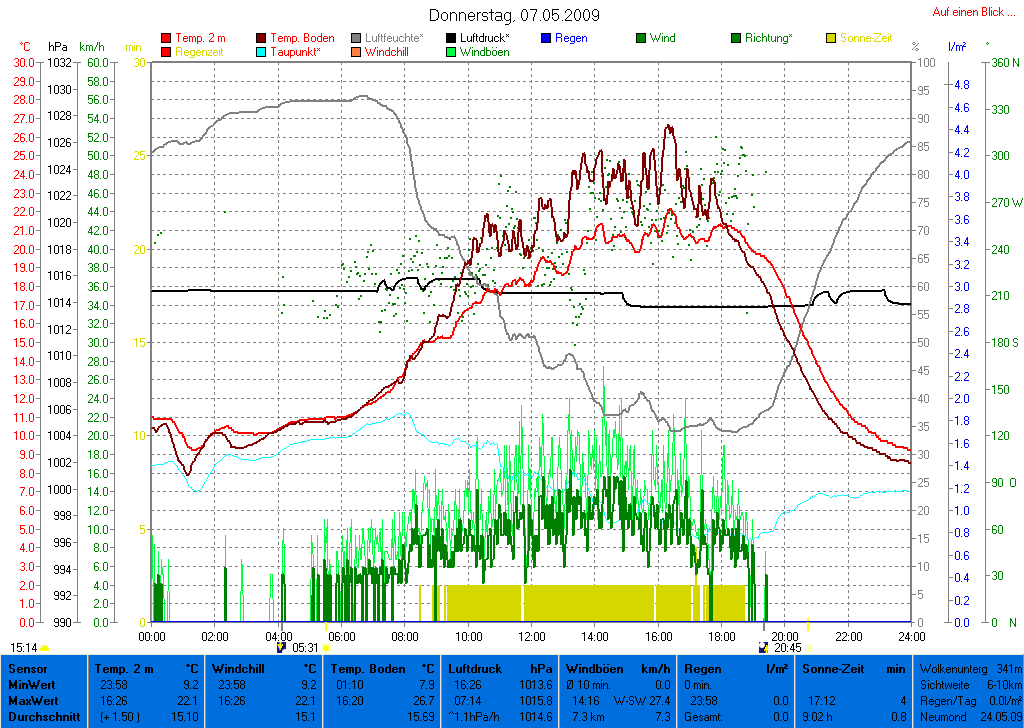This screenshot has height=728, width=1024.
Task: Click the blue Regen legend square
Action: point(546,38)
